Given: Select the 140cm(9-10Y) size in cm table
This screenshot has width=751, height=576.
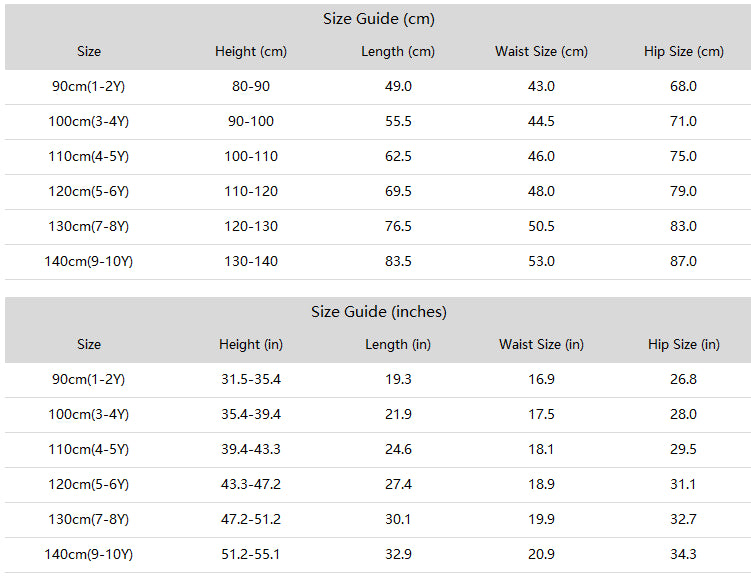Looking at the screenshot, I should [89, 261].
